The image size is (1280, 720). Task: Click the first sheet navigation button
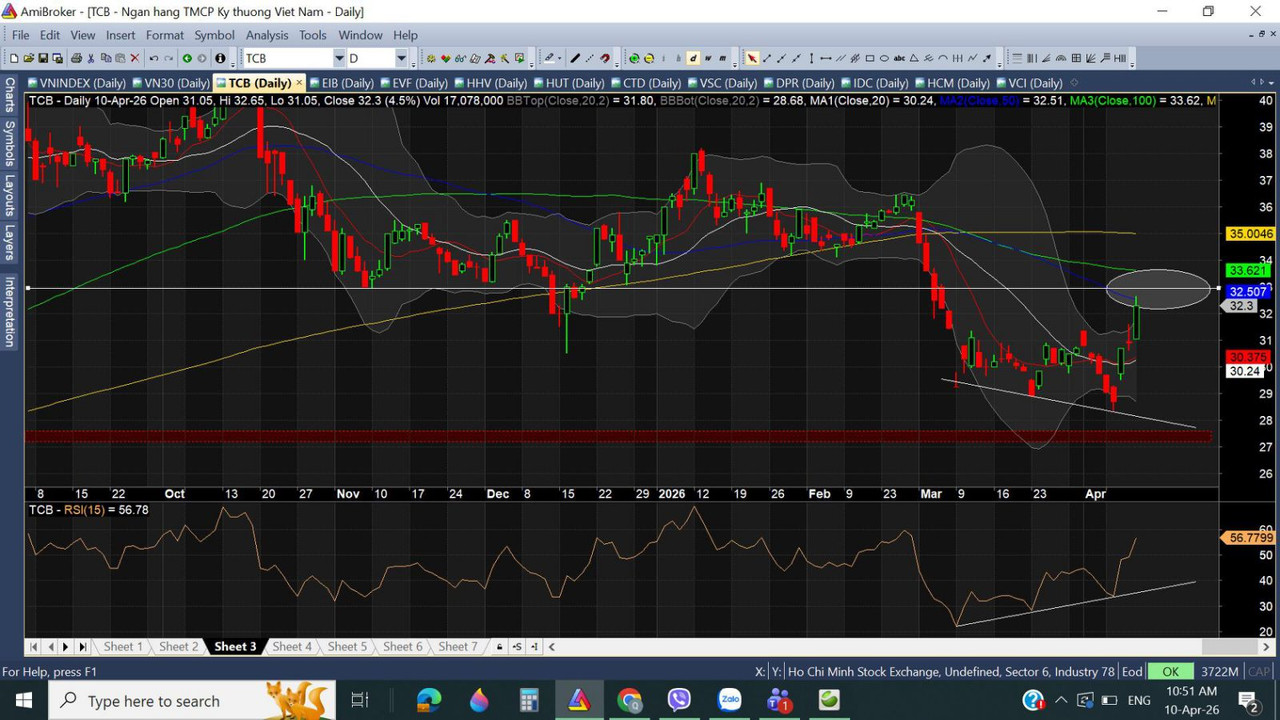point(35,647)
